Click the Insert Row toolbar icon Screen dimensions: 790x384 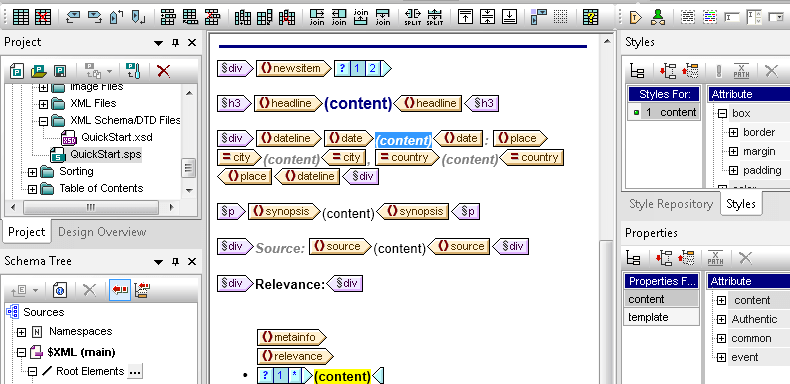tap(168, 17)
